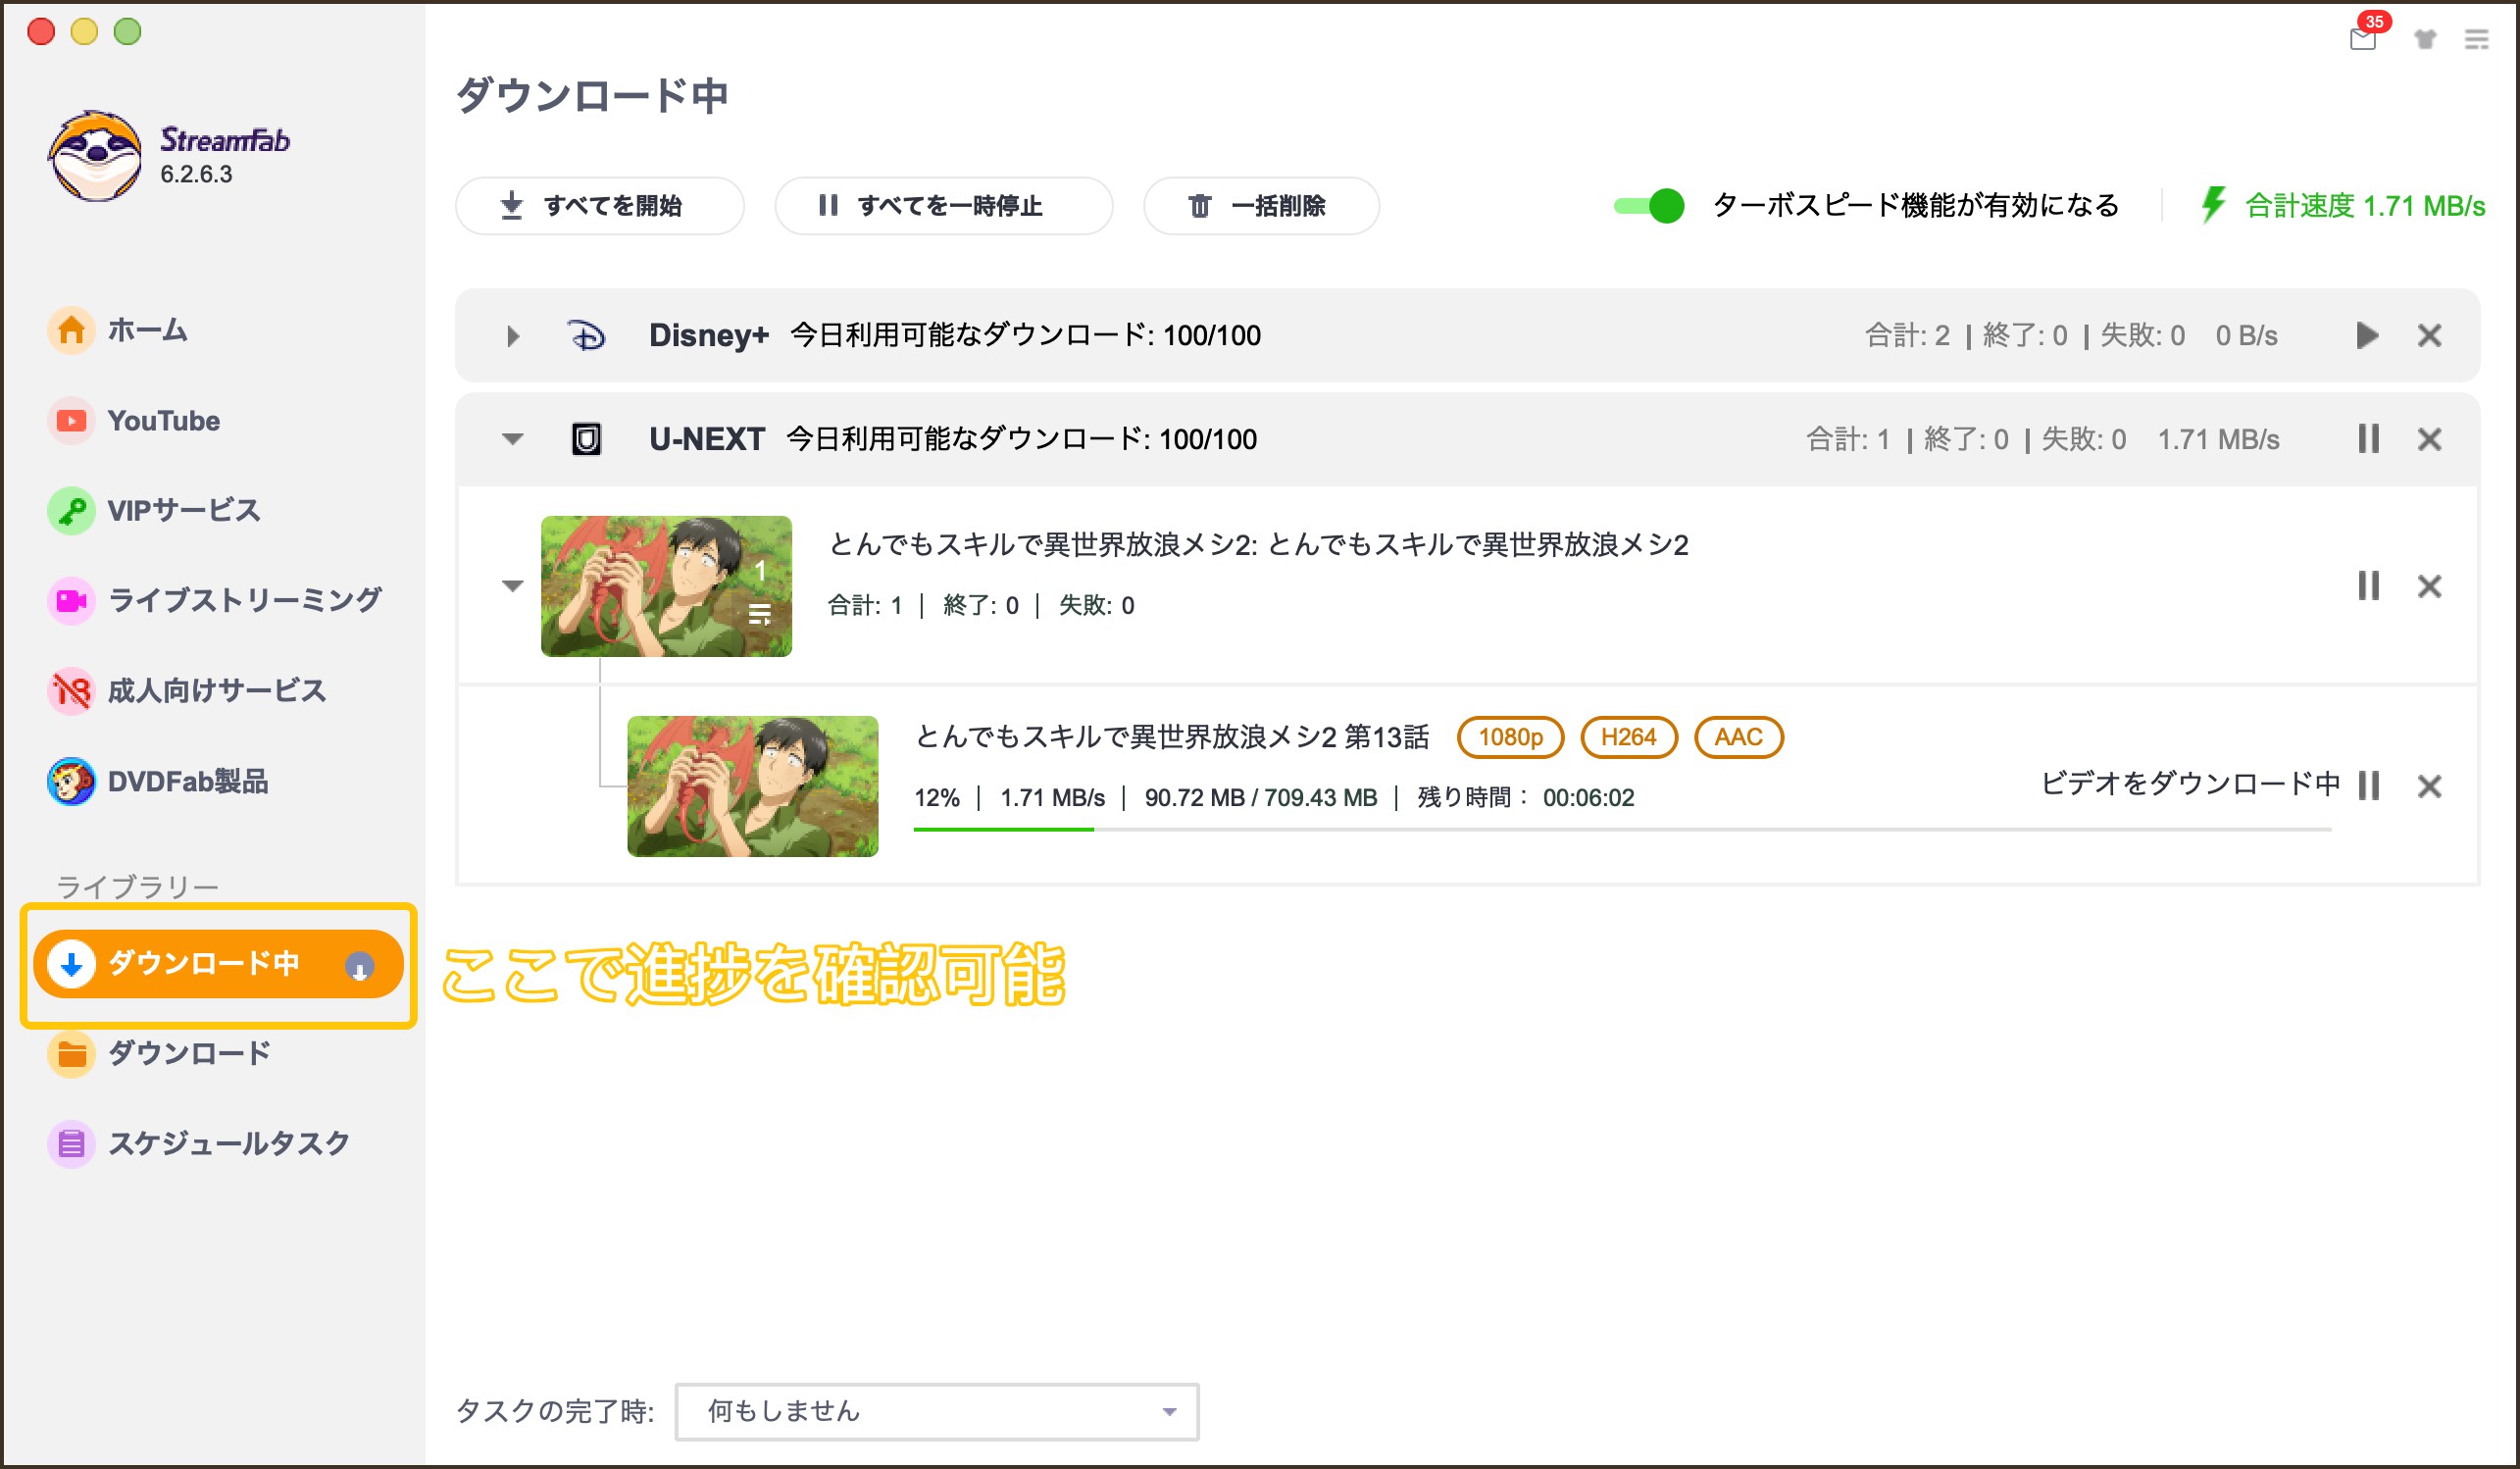2520x1469 pixels.
Task: Open the messages inbox with 35 notifications
Action: pyautogui.click(x=2362, y=42)
